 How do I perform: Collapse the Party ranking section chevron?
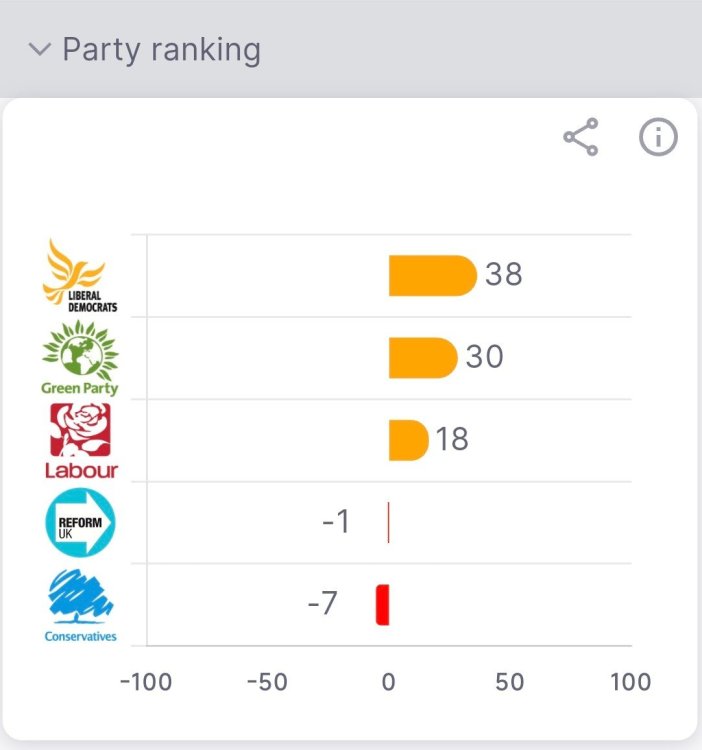pos(40,50)
